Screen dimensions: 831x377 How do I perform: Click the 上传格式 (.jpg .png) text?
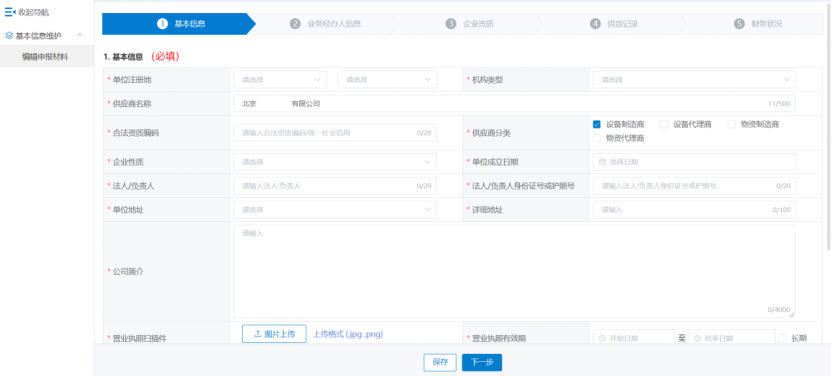point(348,334)
